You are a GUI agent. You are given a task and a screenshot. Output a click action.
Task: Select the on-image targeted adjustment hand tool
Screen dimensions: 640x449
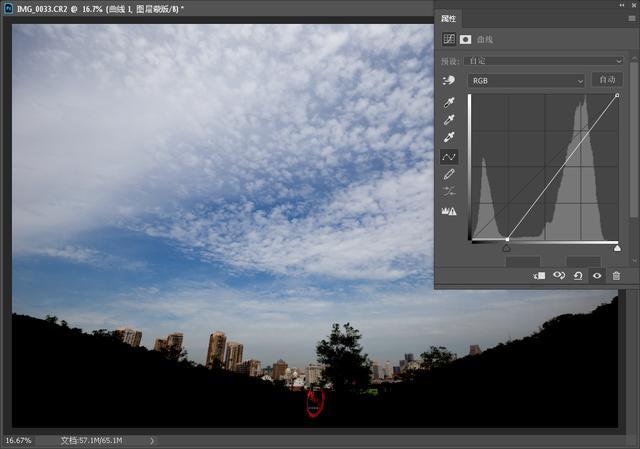pos(449,81)
